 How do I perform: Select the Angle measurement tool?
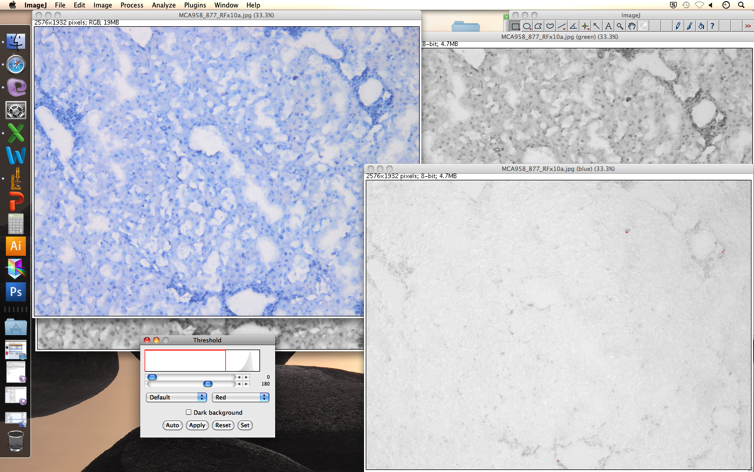573,26
